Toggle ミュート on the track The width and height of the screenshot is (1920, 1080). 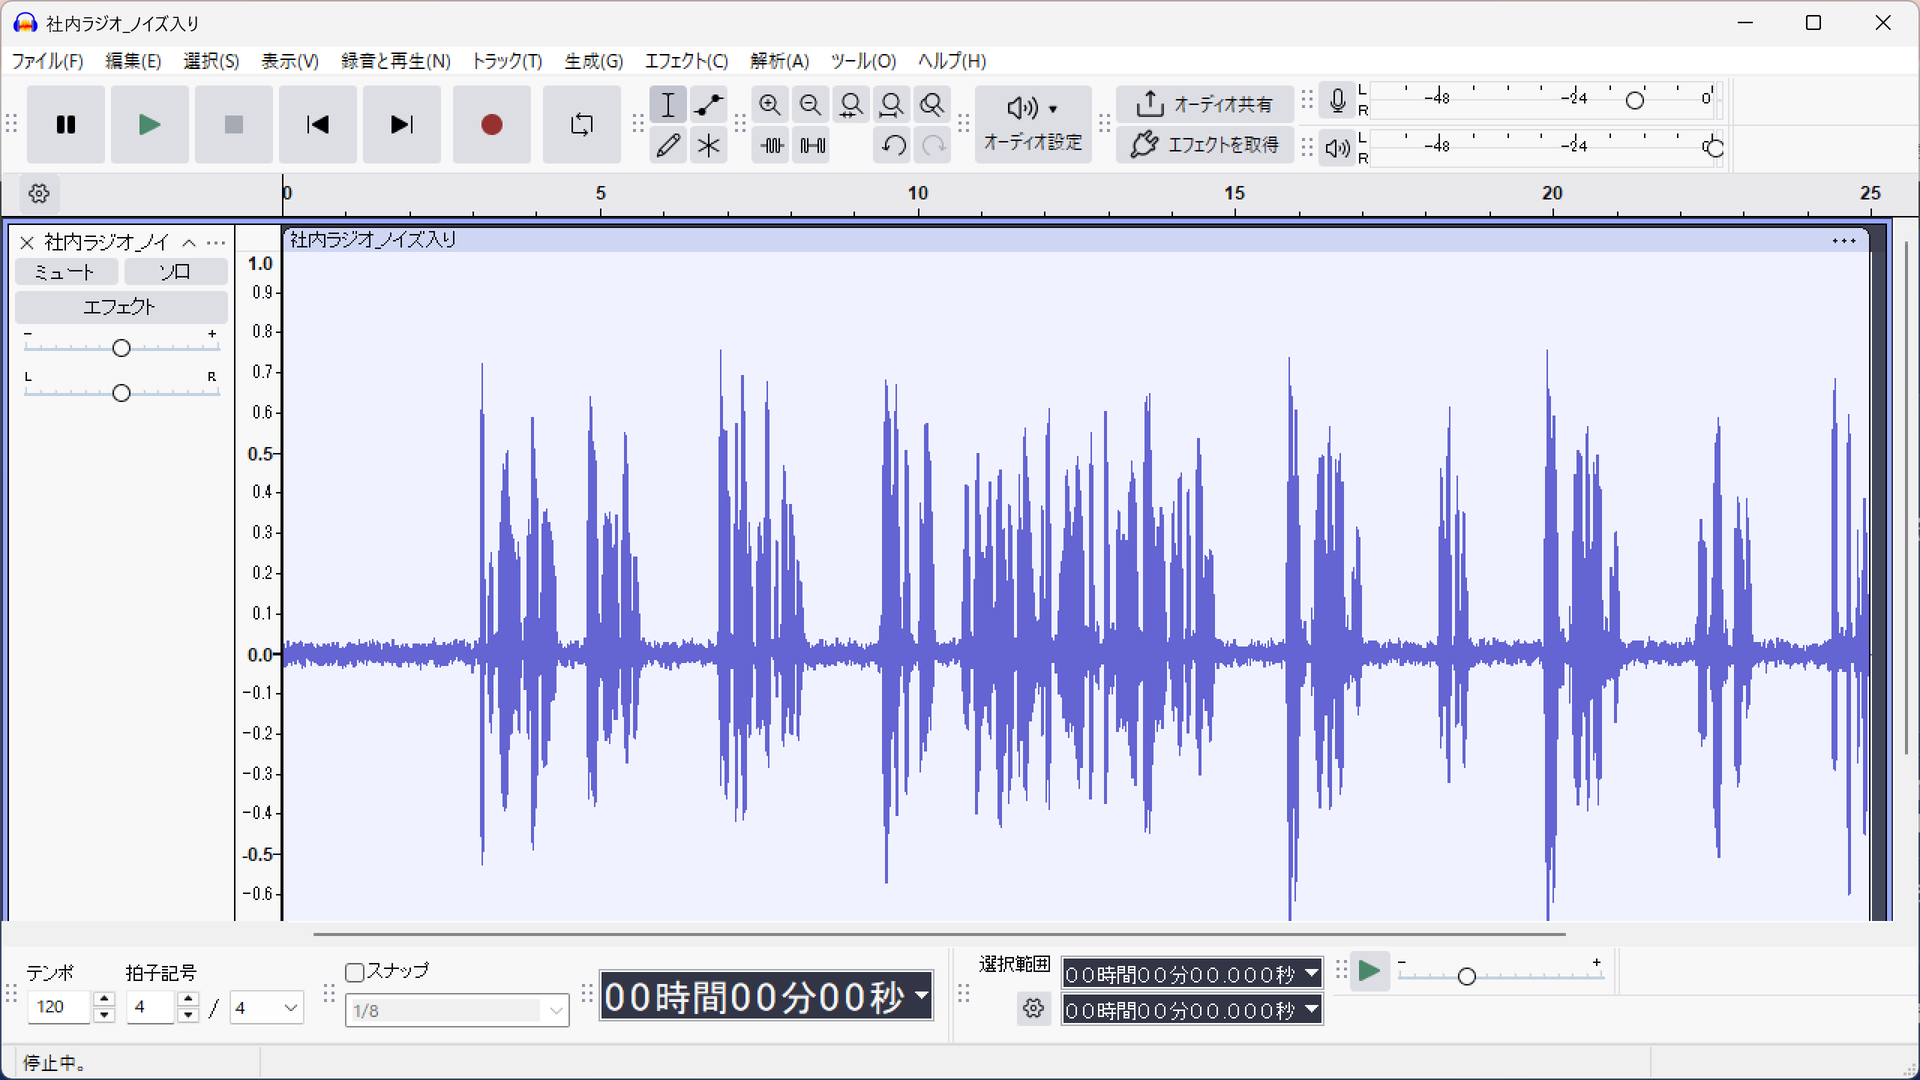tap(66, 272)
